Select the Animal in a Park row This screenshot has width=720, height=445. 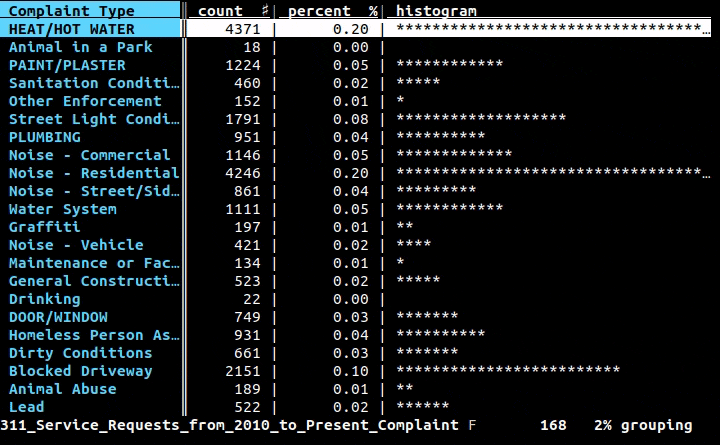coord(355,47)
